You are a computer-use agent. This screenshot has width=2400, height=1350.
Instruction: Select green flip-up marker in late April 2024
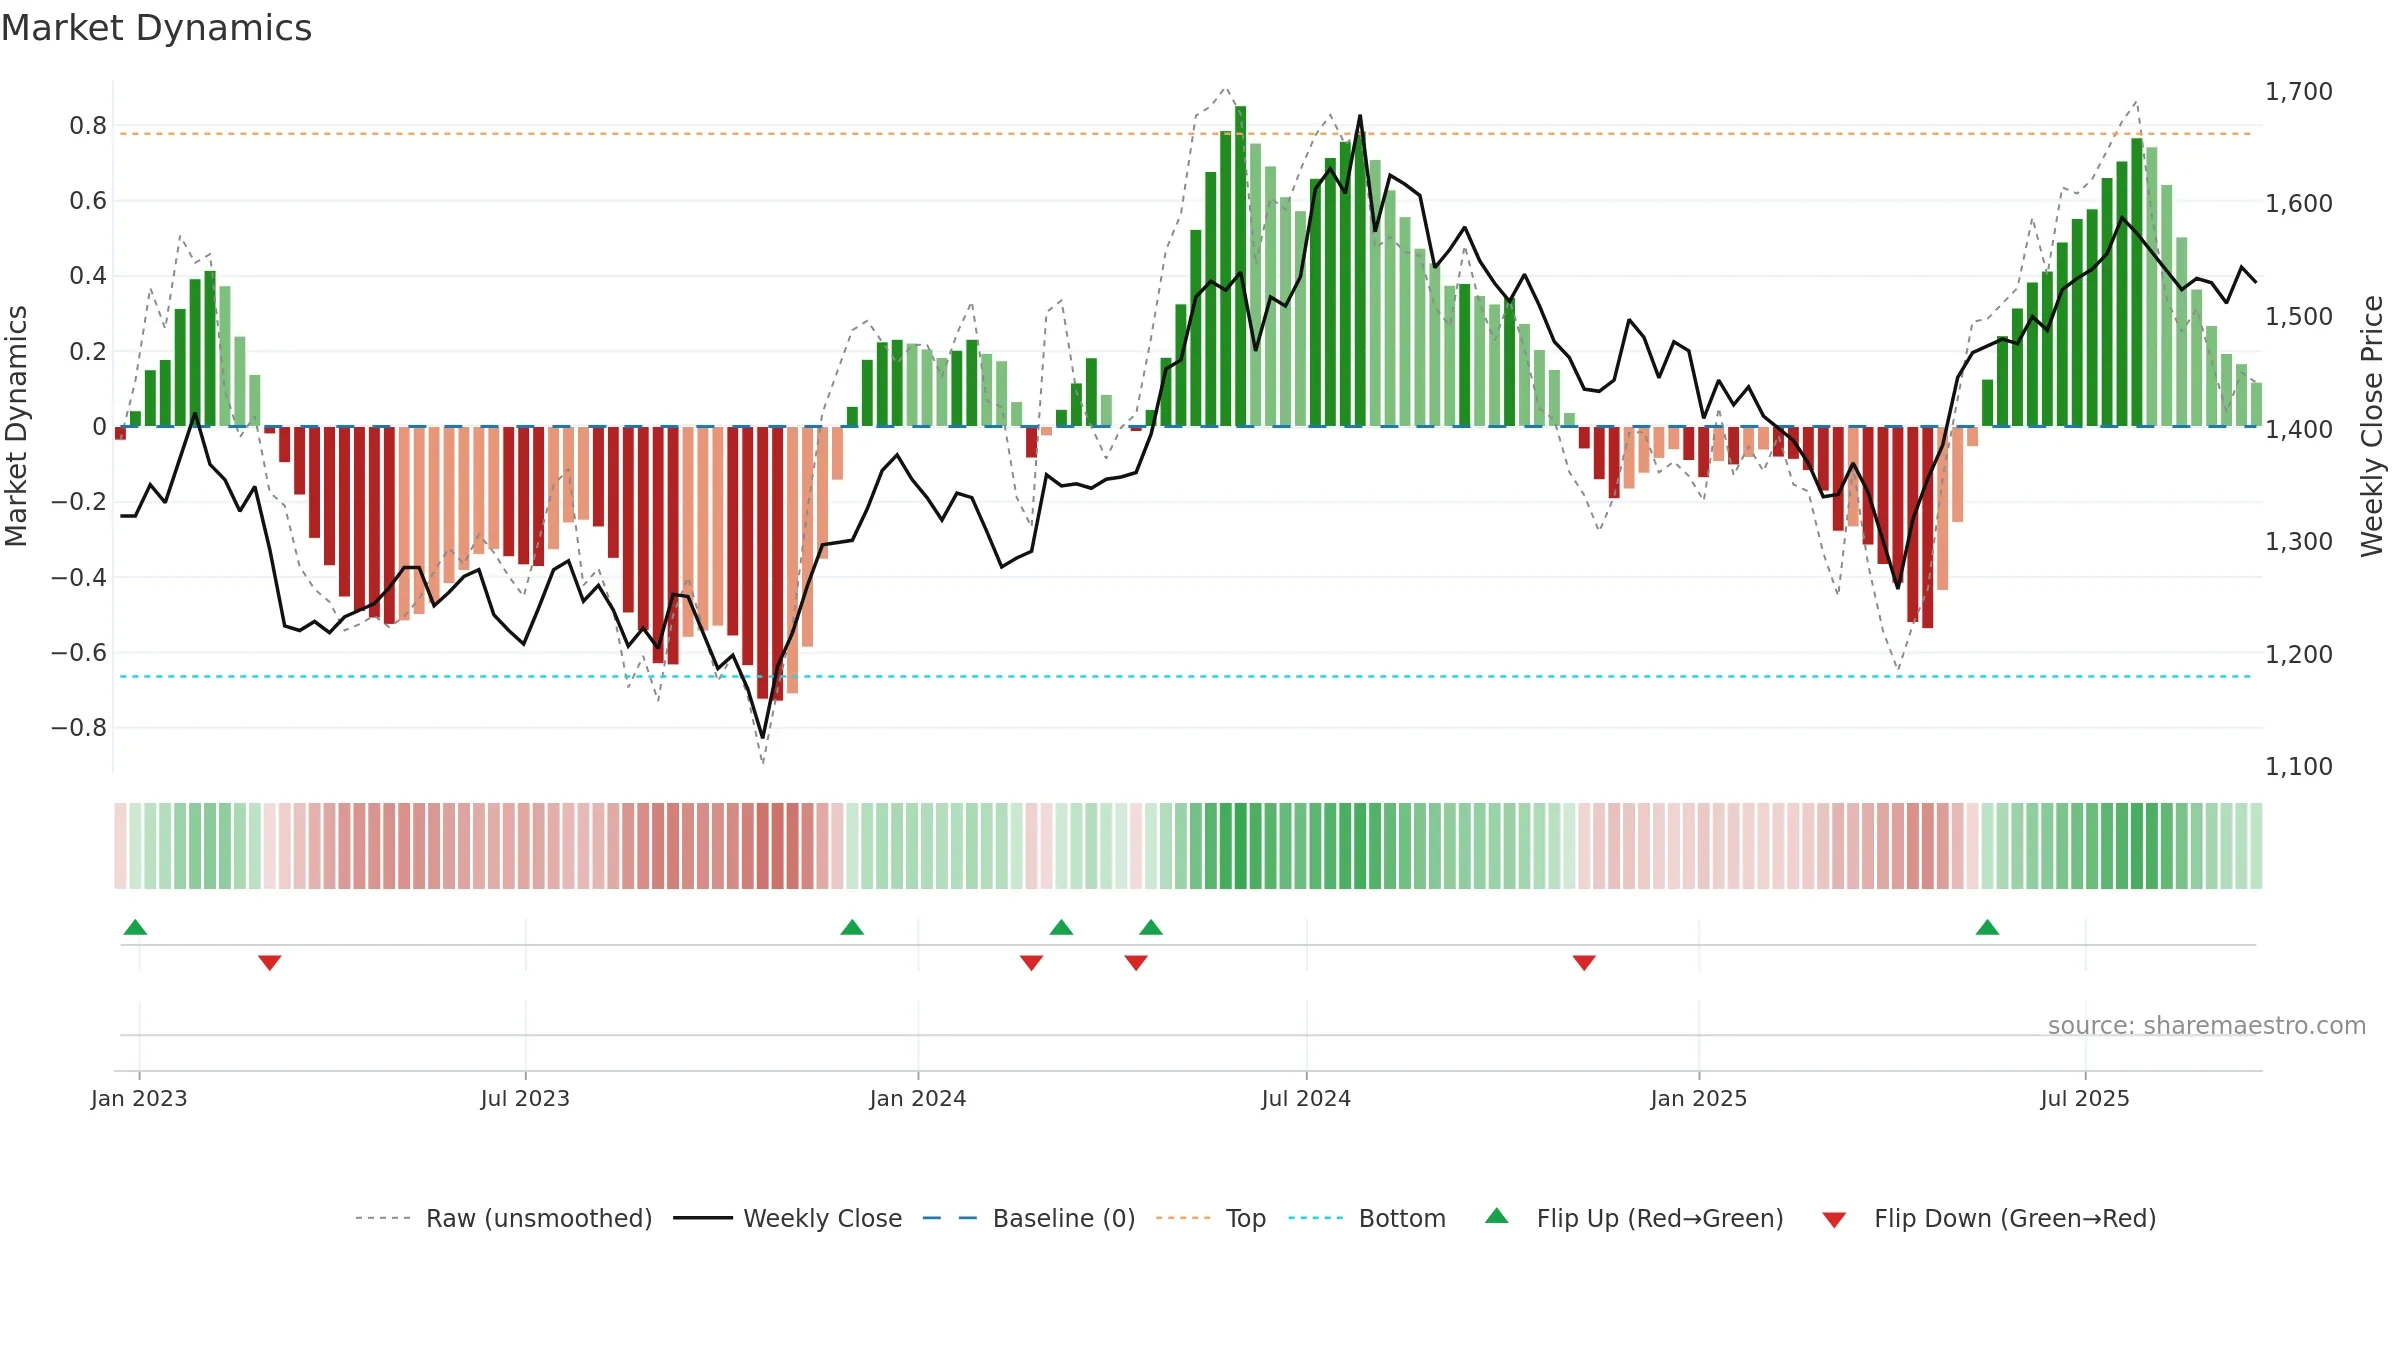coord(1151,927)
